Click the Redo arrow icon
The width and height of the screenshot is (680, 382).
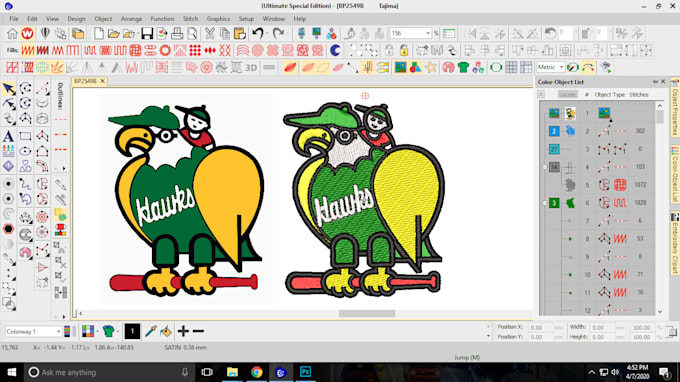(x=278, y=33)
